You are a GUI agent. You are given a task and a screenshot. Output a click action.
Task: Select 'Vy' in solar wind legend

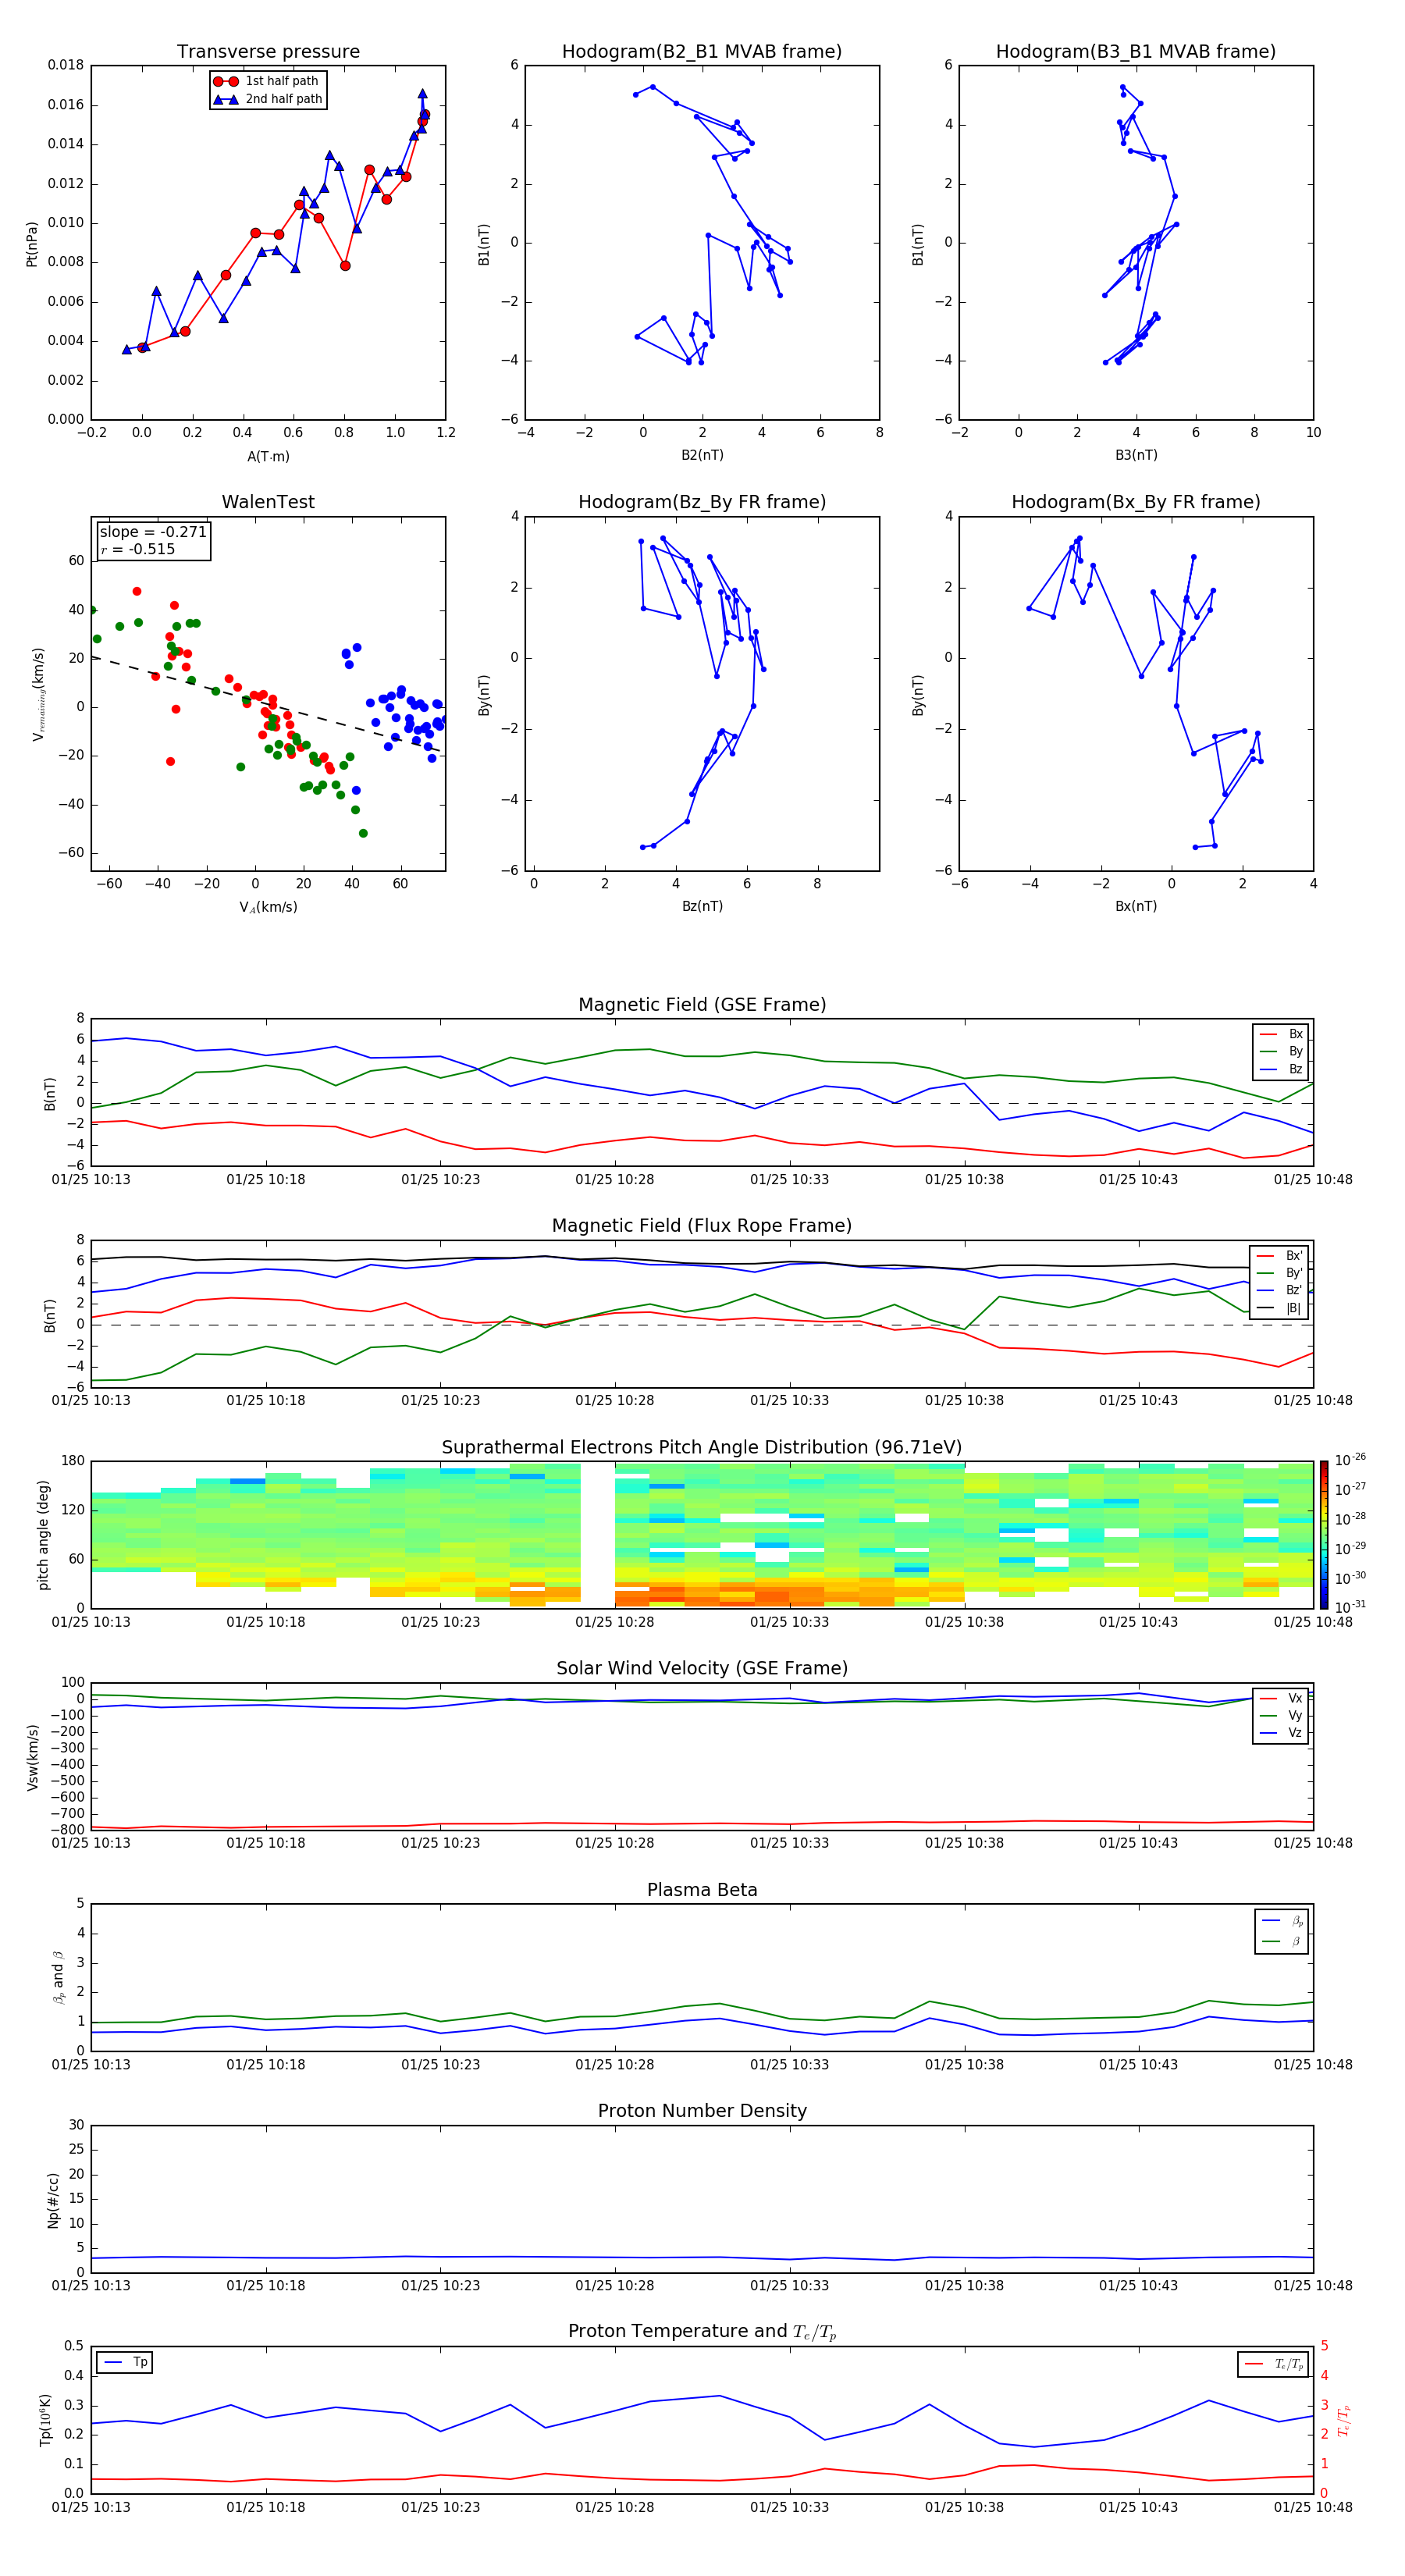[1282, 1715]
